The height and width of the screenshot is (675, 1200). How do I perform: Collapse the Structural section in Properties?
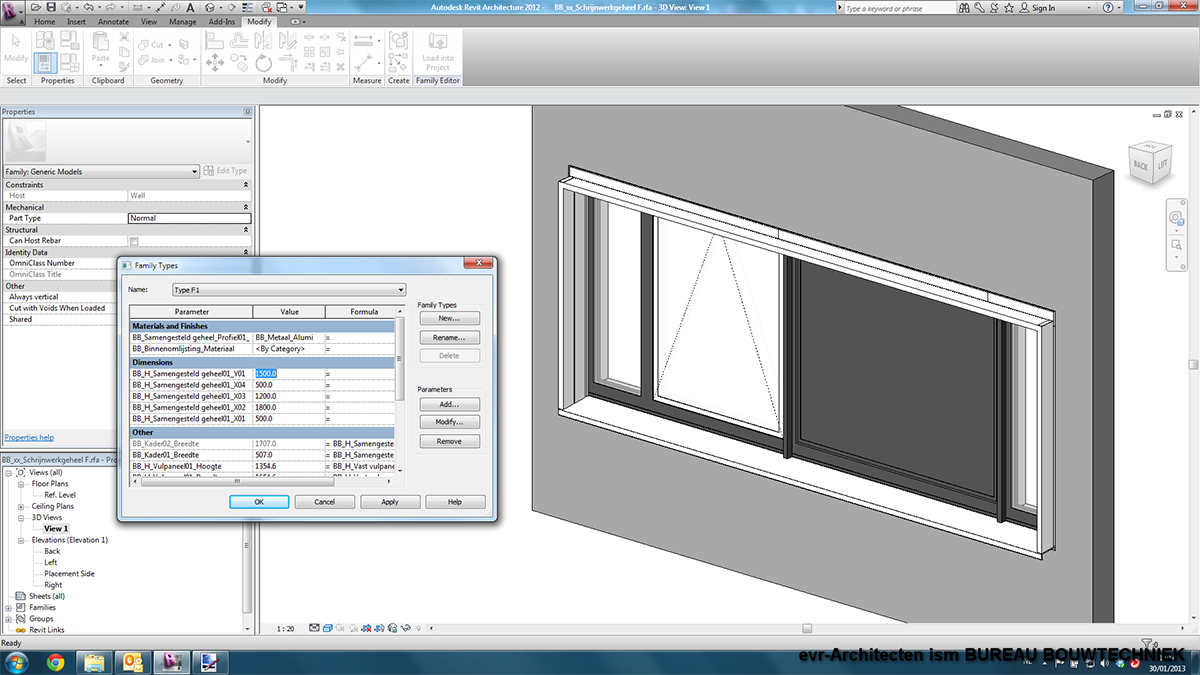coord(246,230)
